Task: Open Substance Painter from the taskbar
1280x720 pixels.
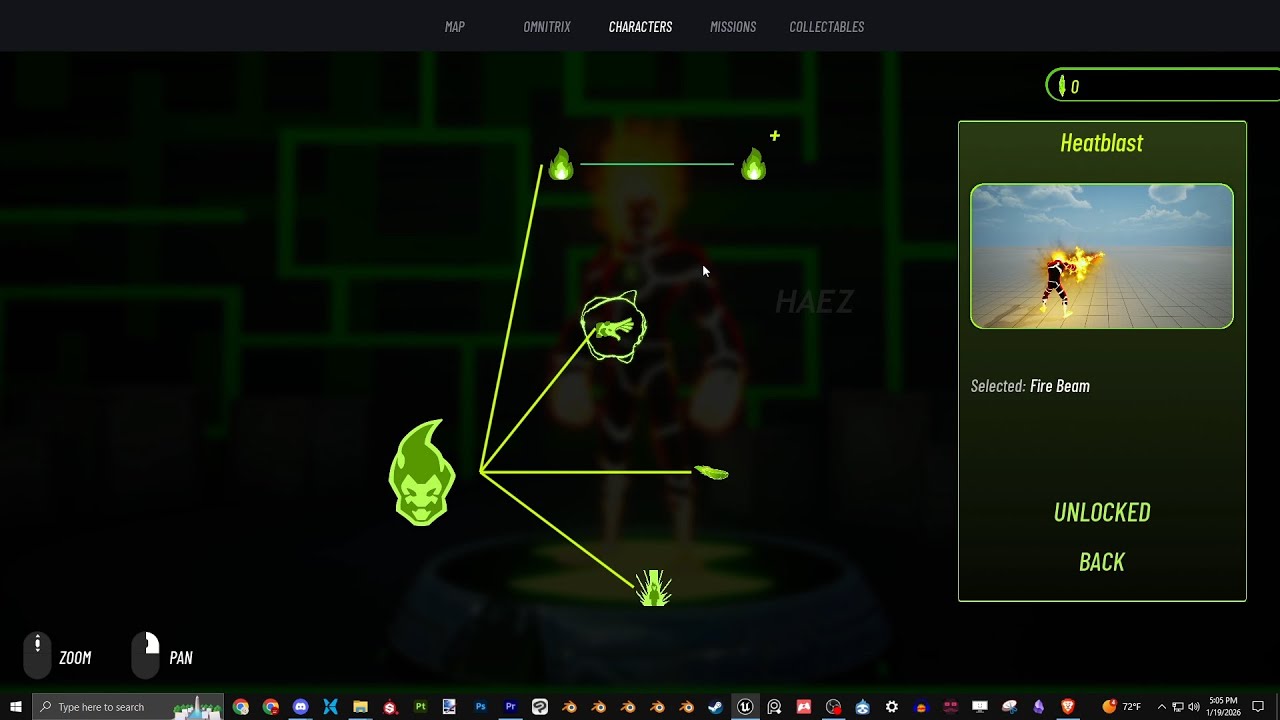Action: point(420,707)
